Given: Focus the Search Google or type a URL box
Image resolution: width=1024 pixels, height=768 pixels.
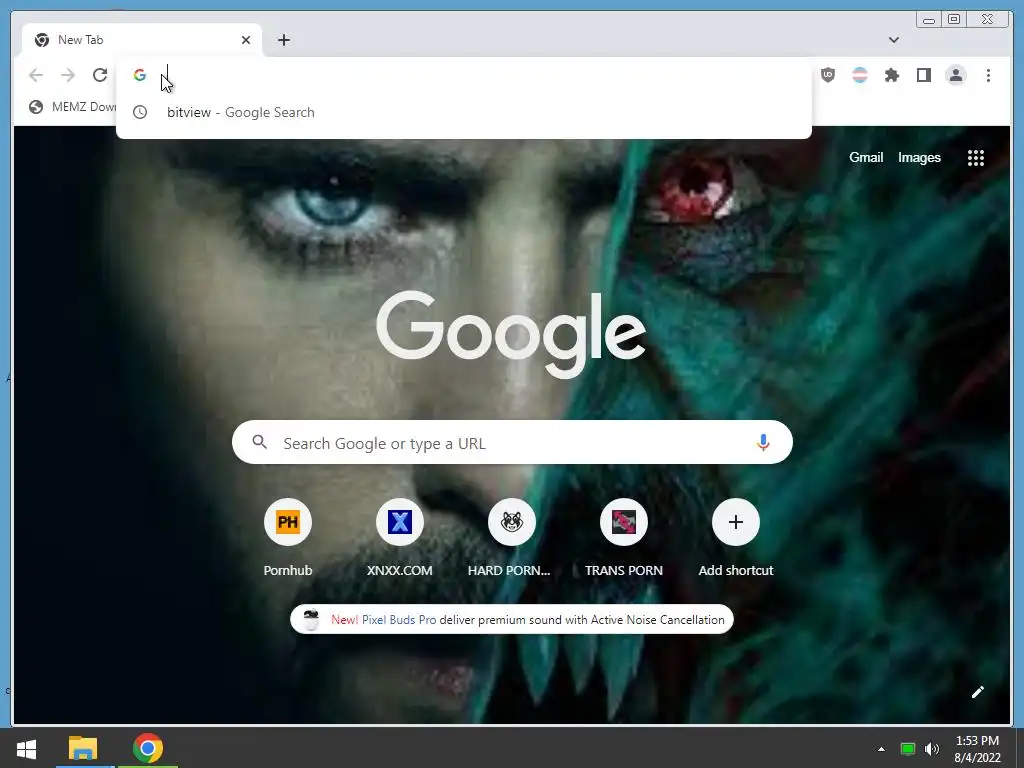Looking at the screenshot, I should [x=512, y=442].
